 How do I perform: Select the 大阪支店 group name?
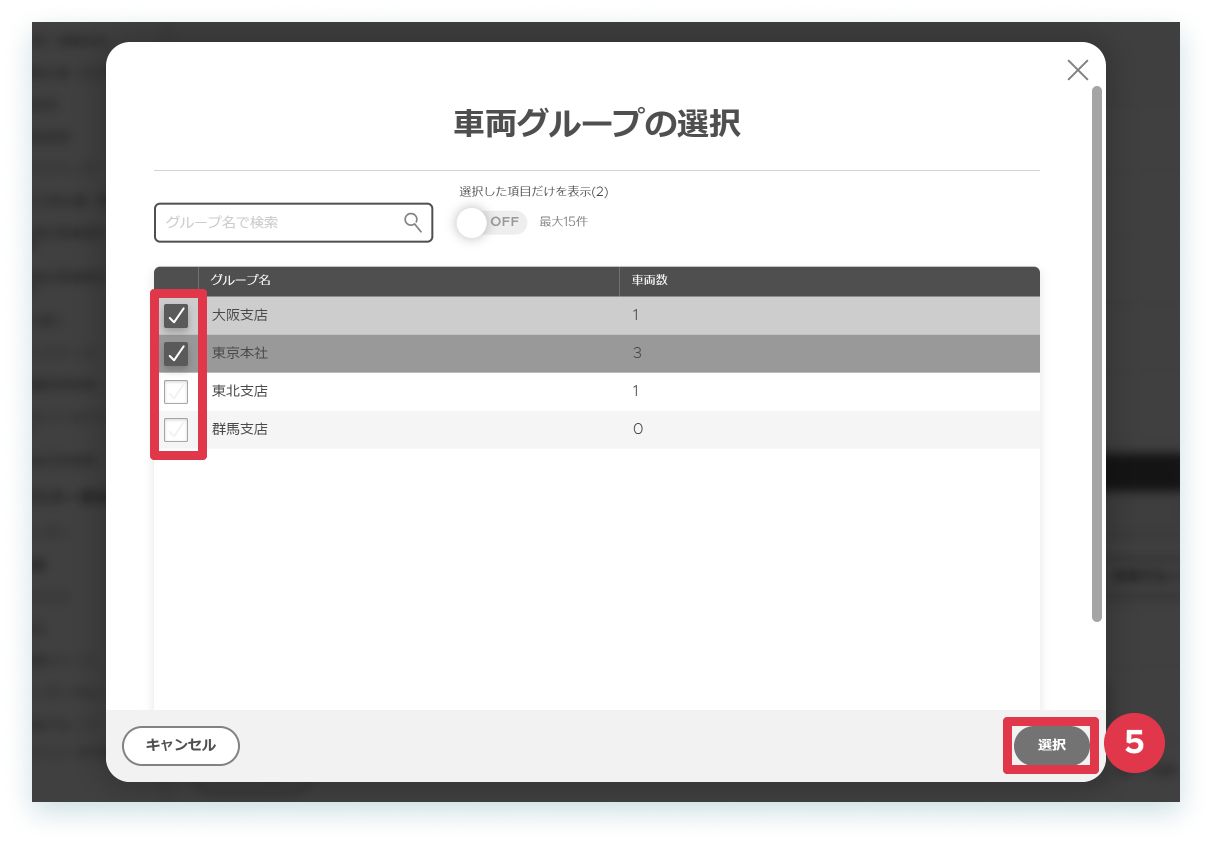[x=240, y=316]
